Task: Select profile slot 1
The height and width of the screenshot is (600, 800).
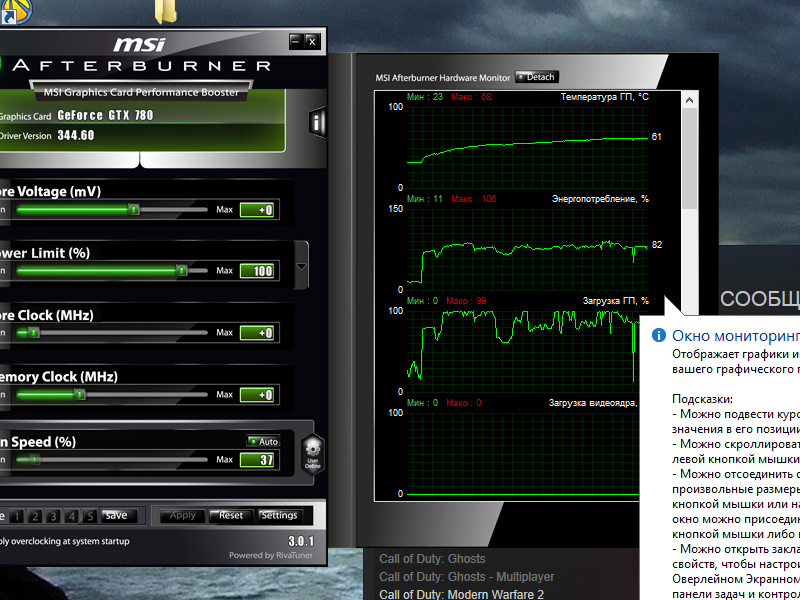Action: (16, 516)
